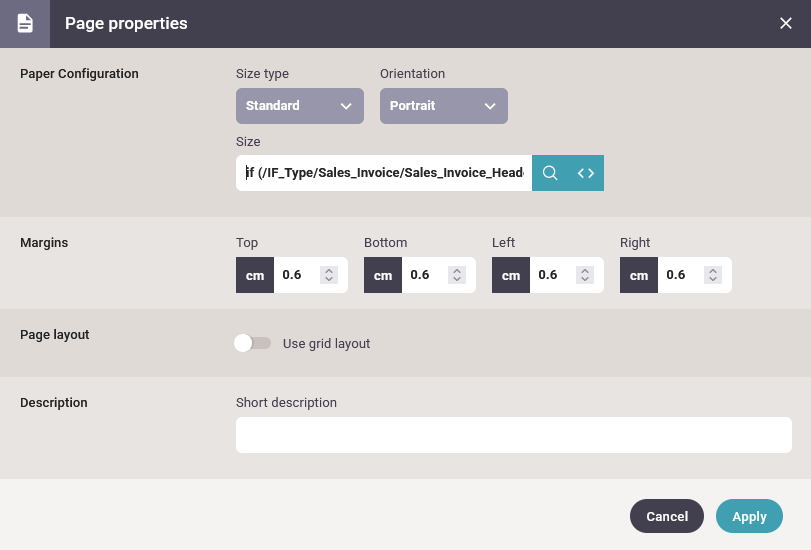Click the Top margin stepper arrows
The width and height of the screenshot is (811, 550).
coord(329,275)
